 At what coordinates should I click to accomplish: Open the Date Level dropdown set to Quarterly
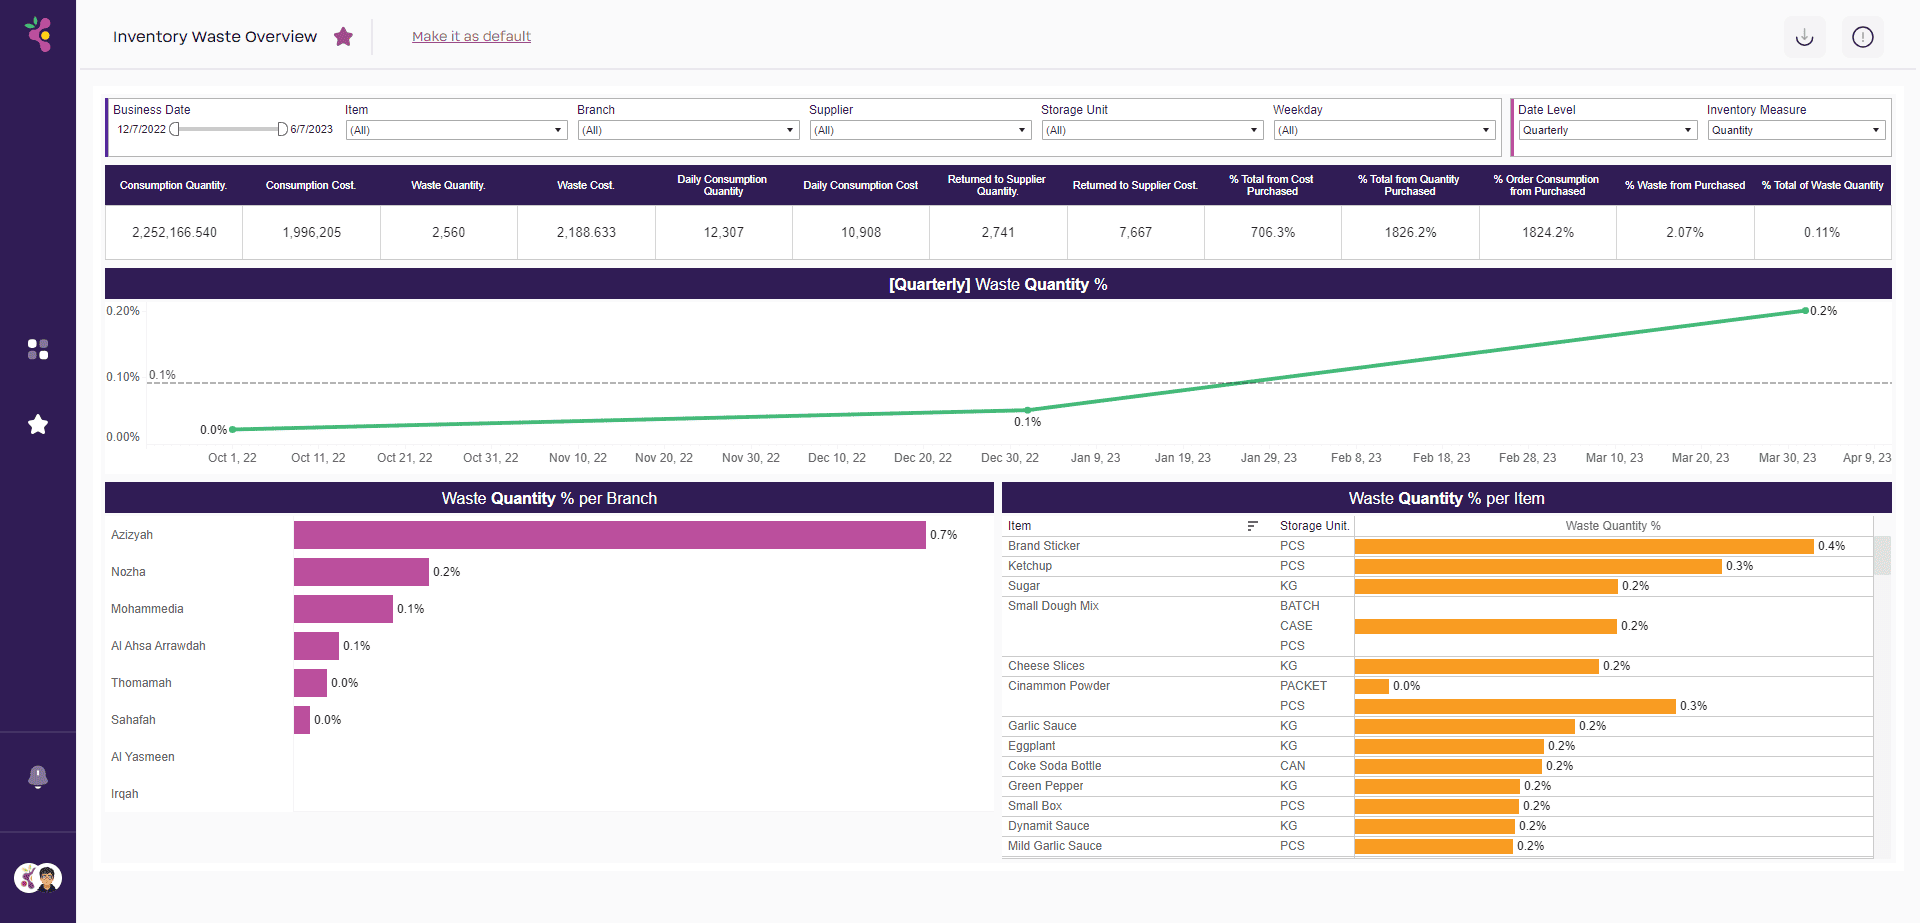[x=1607, y=130]
